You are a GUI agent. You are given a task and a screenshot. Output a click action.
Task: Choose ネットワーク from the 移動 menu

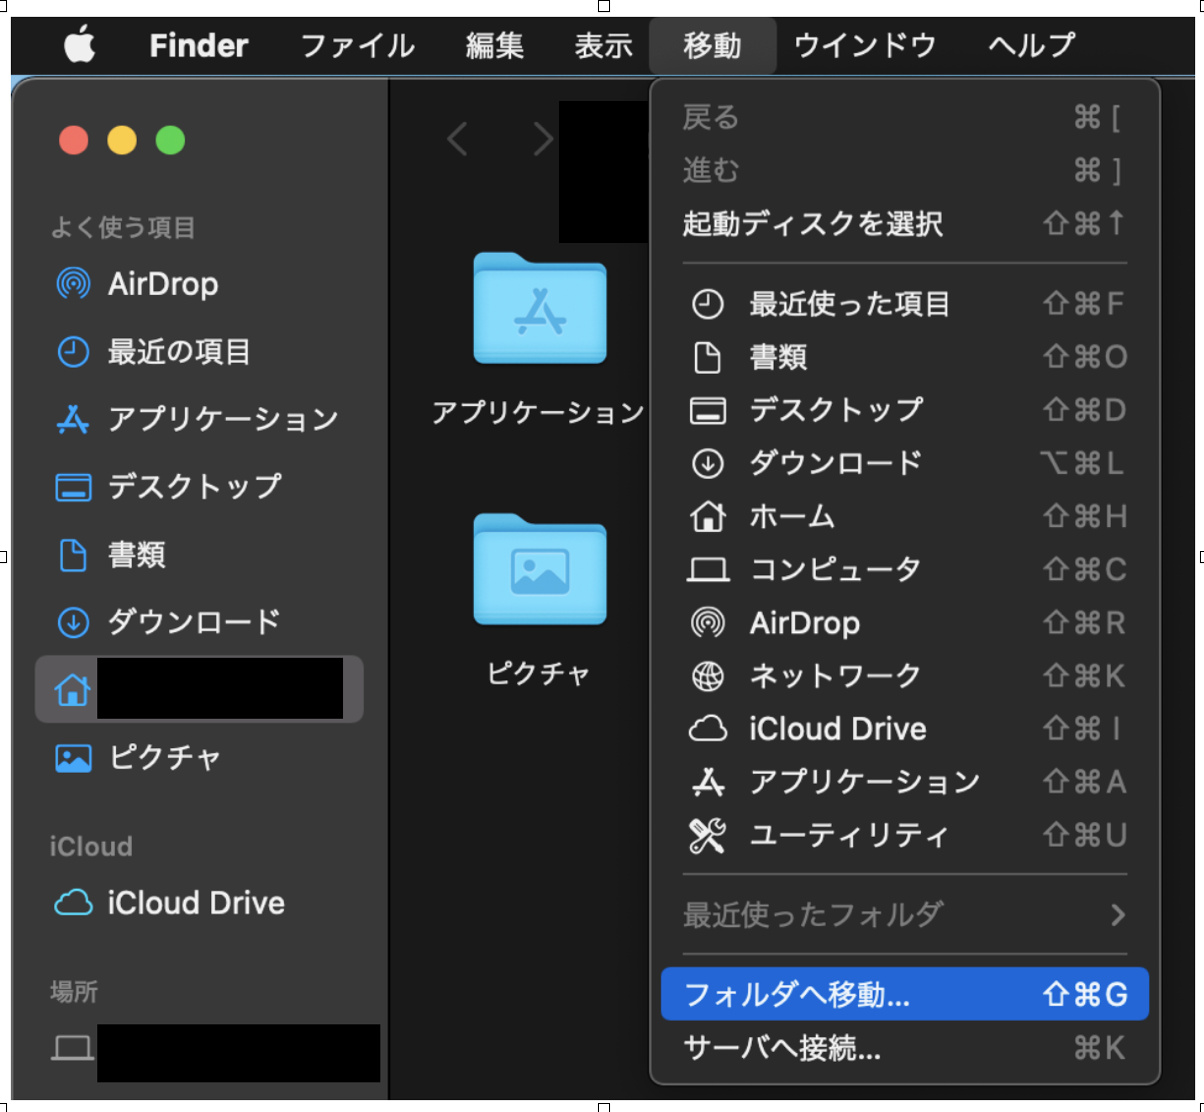coord(905,676)
